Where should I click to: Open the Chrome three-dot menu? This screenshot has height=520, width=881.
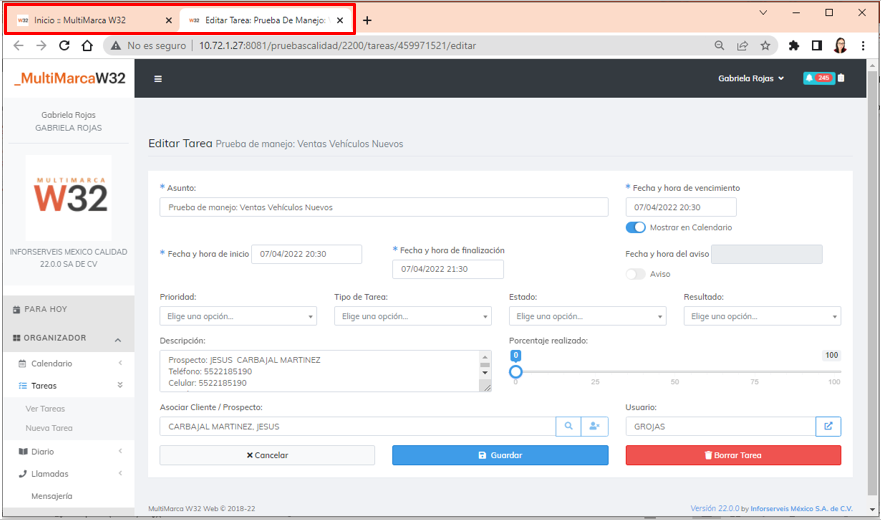(863, 46)
